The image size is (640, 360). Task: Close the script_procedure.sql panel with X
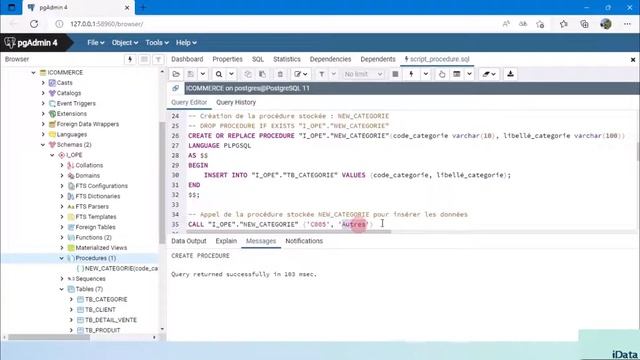coord(633,60)
